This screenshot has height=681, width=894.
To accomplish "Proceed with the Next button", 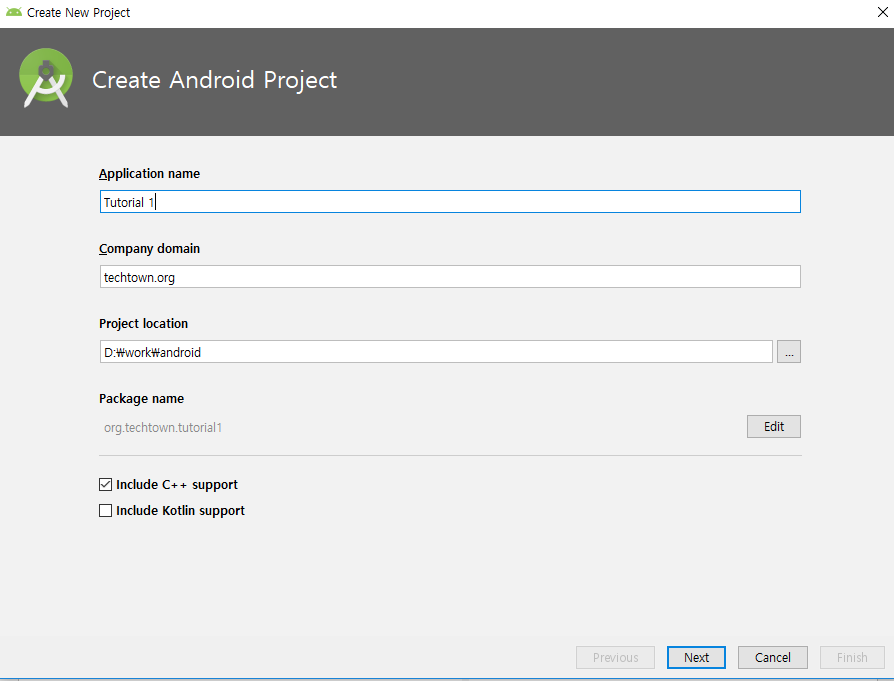I will (x=696, y=658).
